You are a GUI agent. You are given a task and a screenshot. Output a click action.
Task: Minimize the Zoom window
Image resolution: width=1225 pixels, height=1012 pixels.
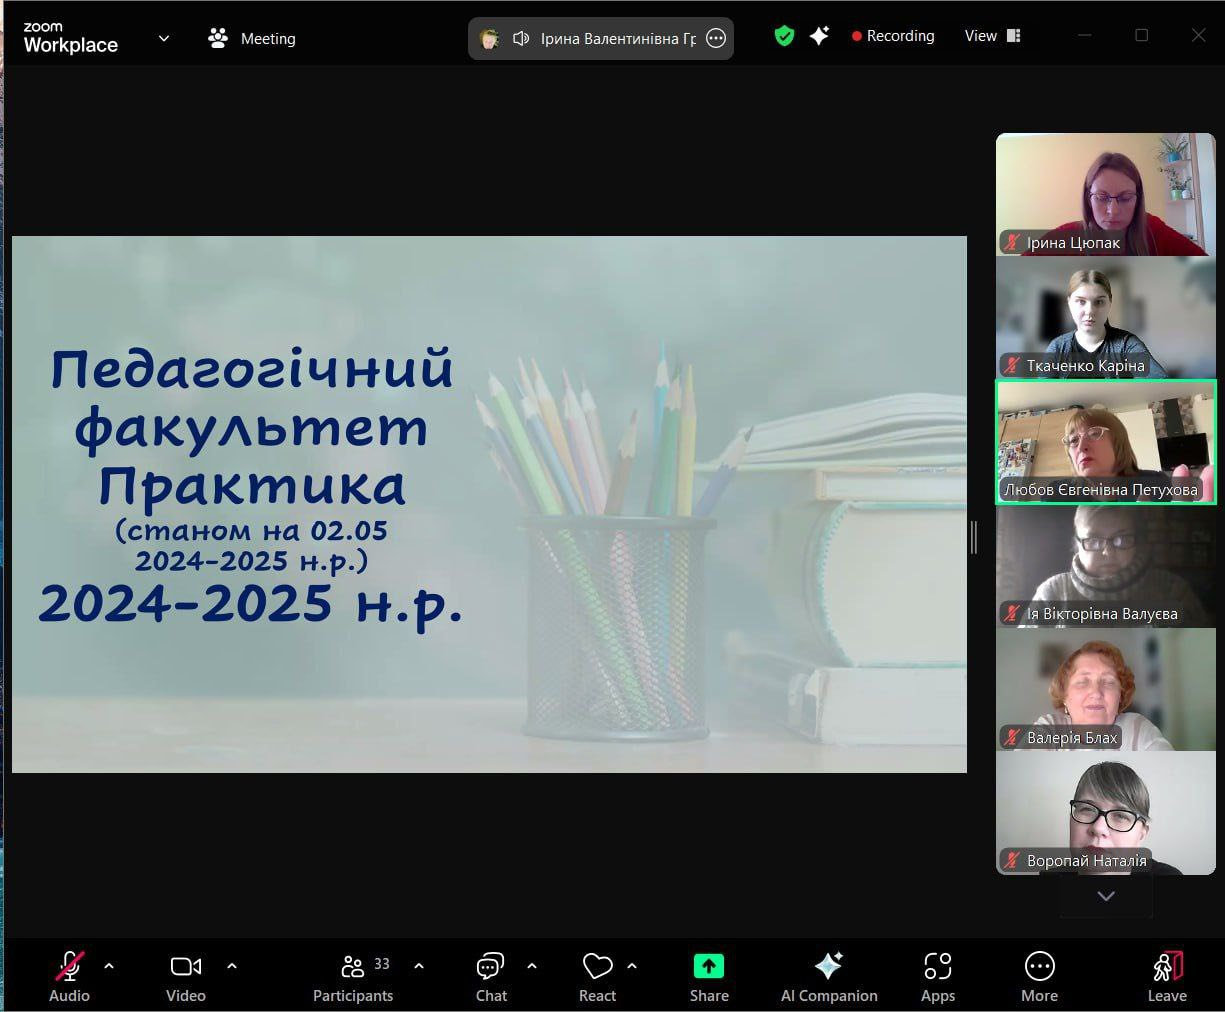pyautogui.click(x=1086, y=35)
